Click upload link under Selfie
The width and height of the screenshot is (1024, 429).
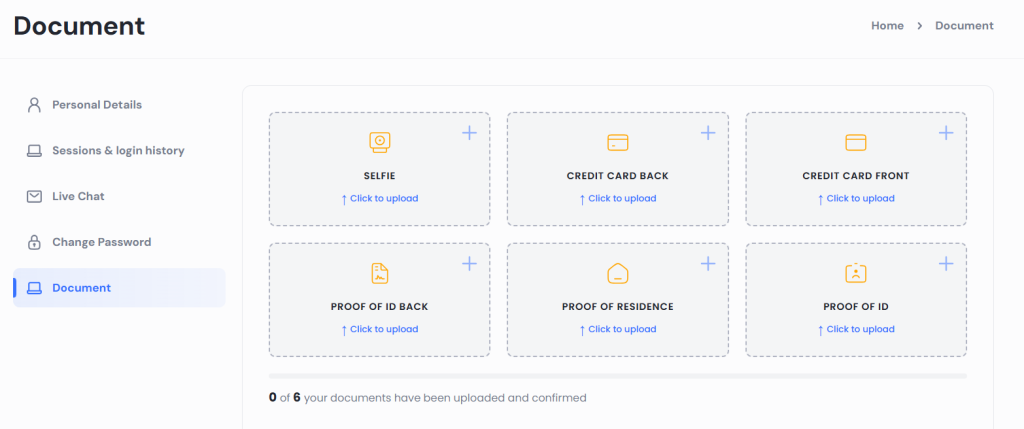[x=379, y=198]
